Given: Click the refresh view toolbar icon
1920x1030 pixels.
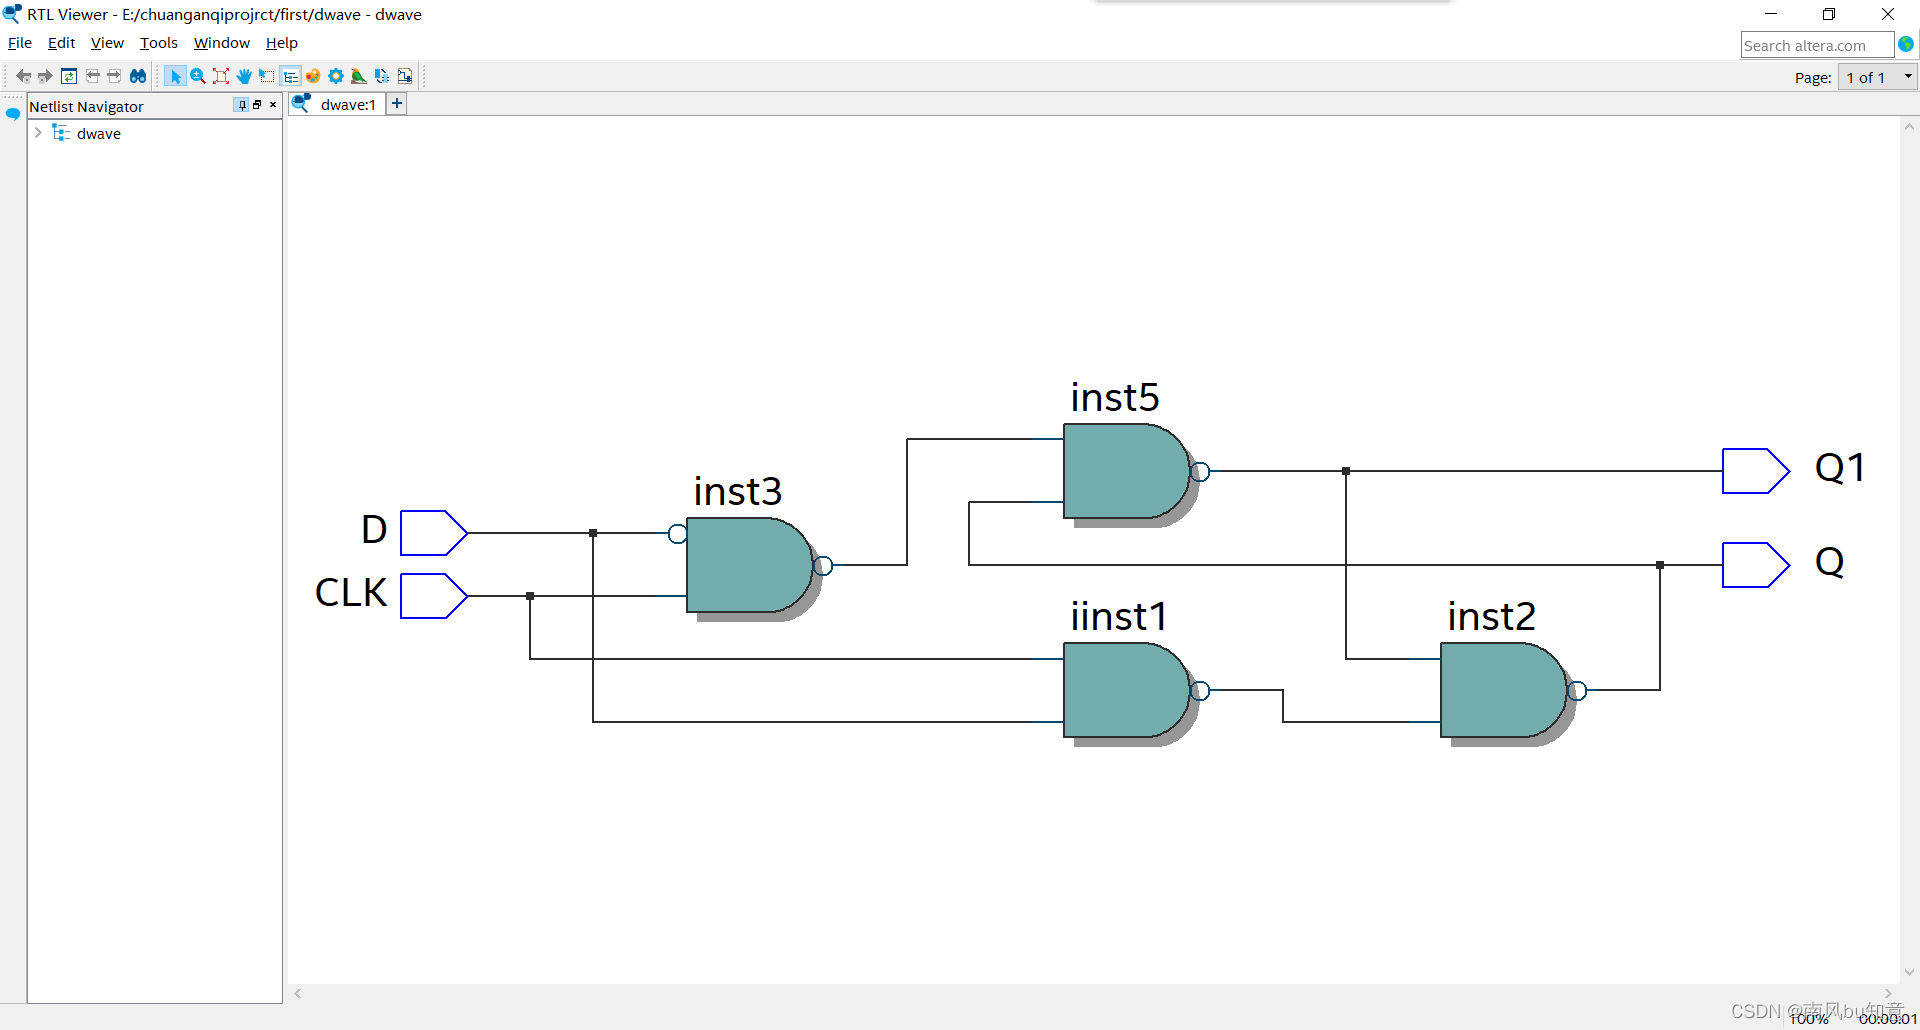Looking at the screenshot, I should [x=69, y=76].
